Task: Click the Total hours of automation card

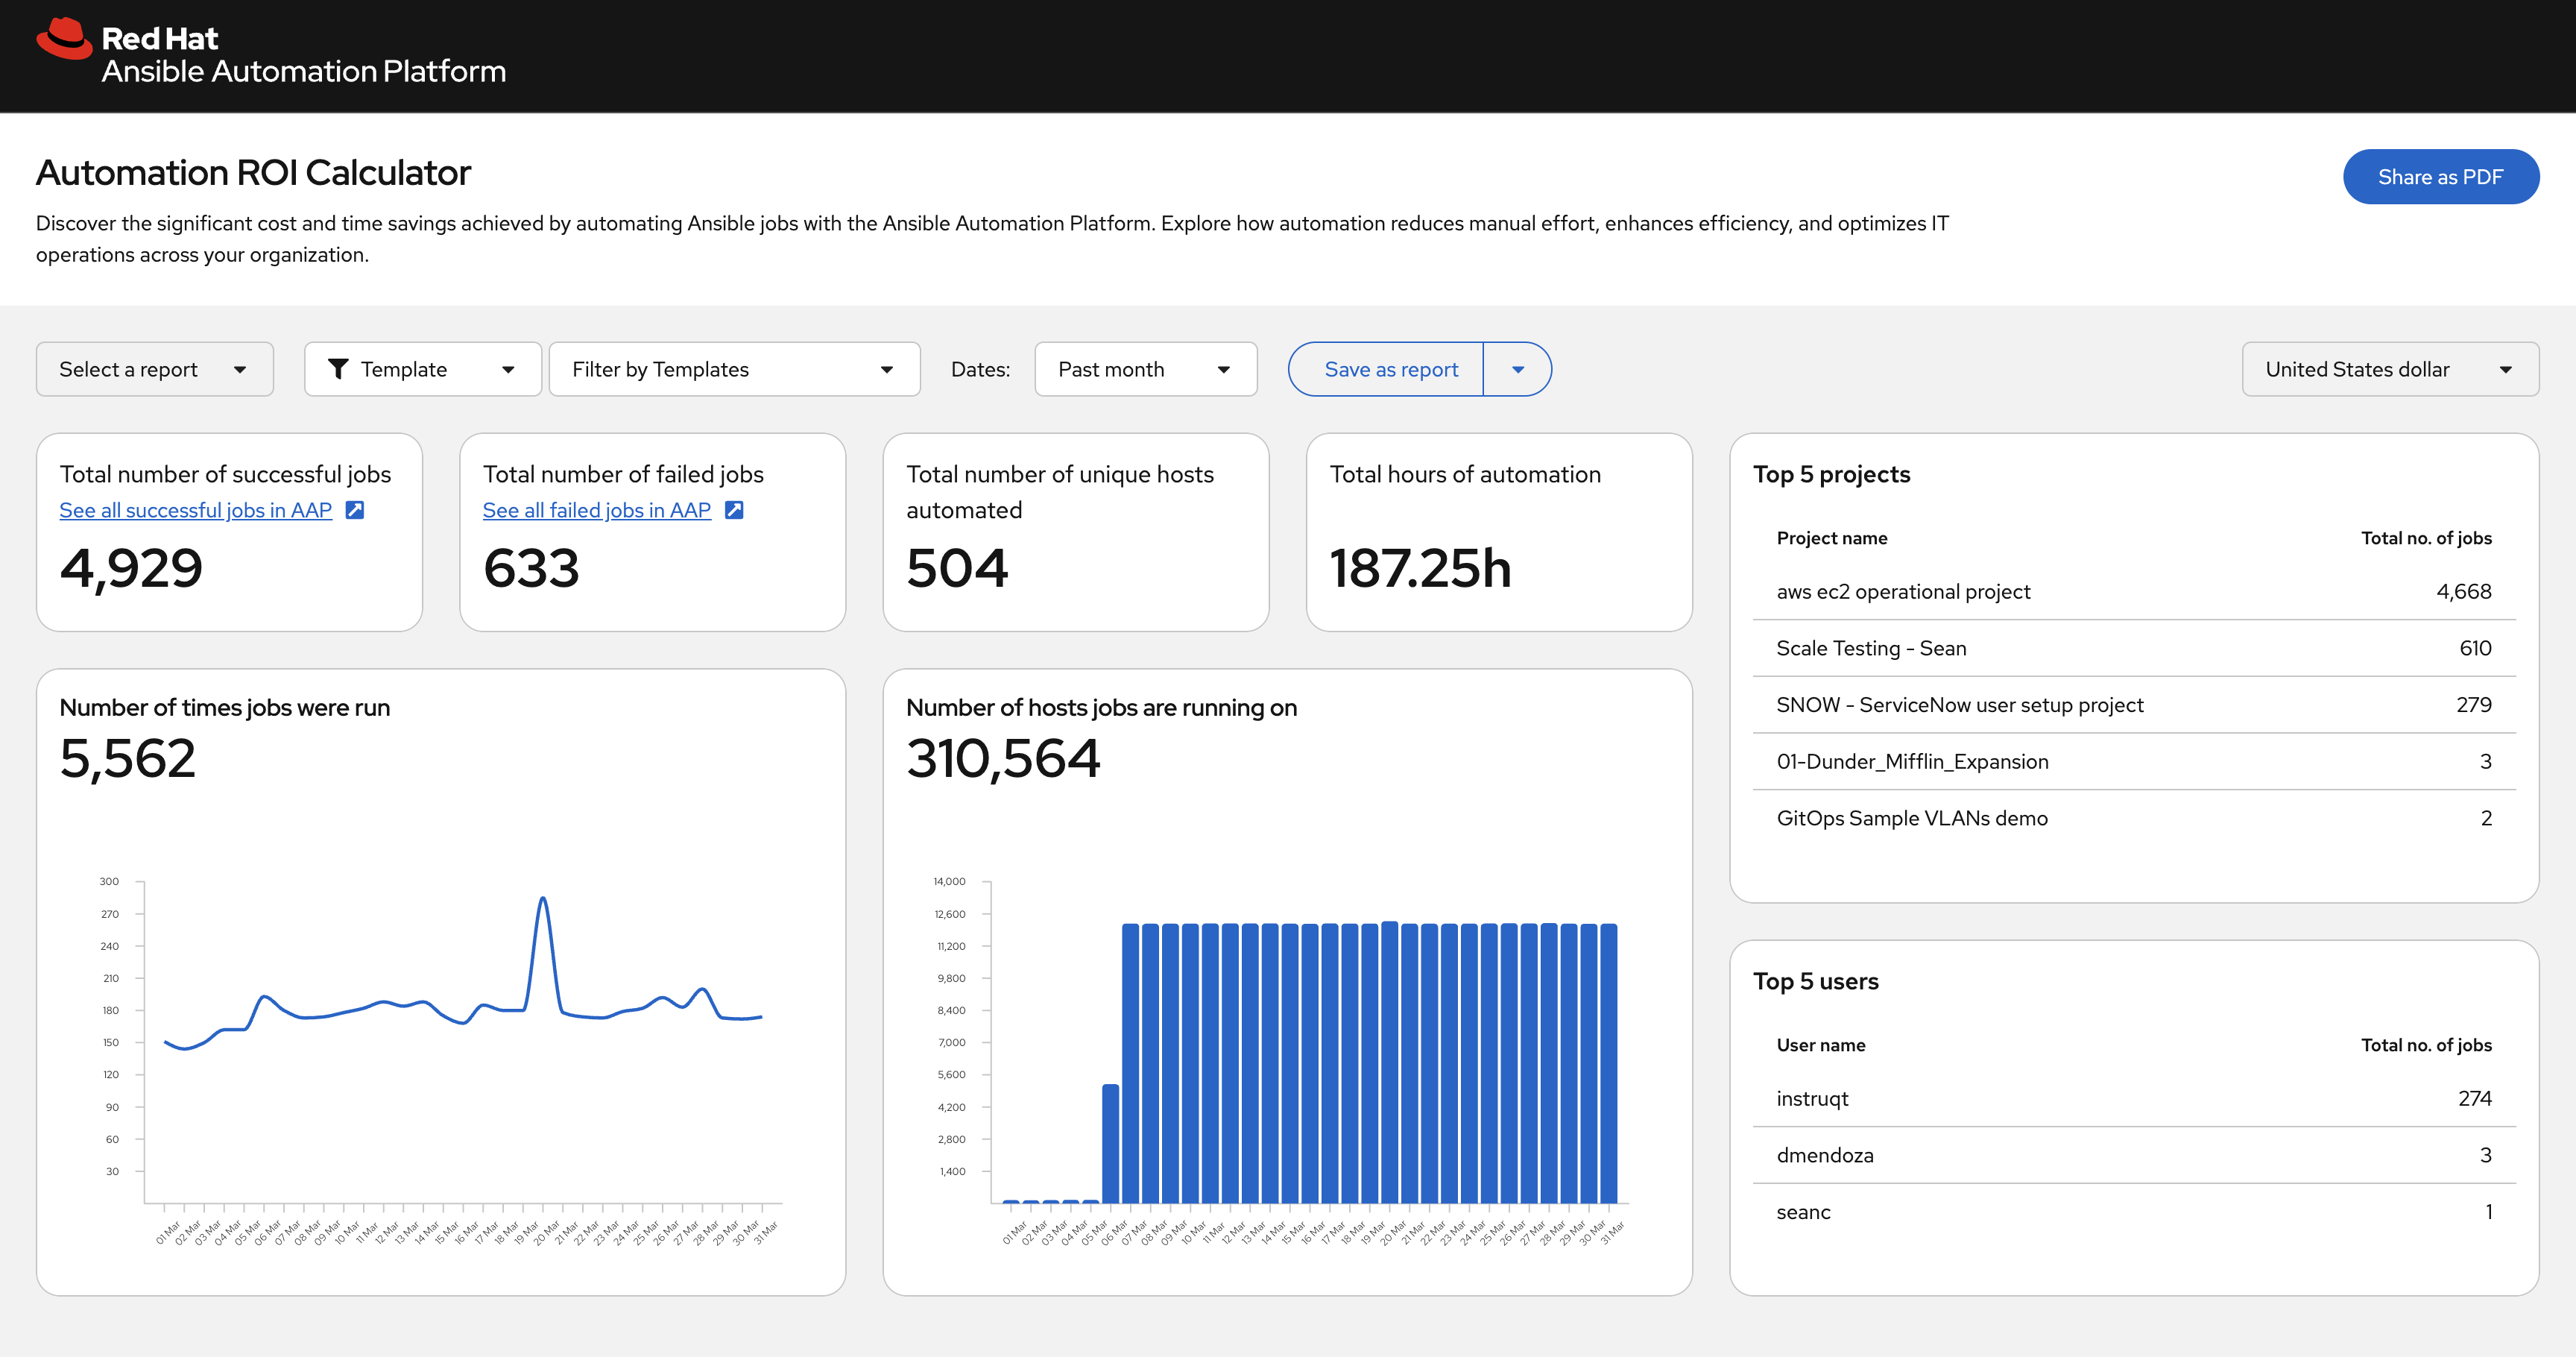Action: click(1498, 531)
